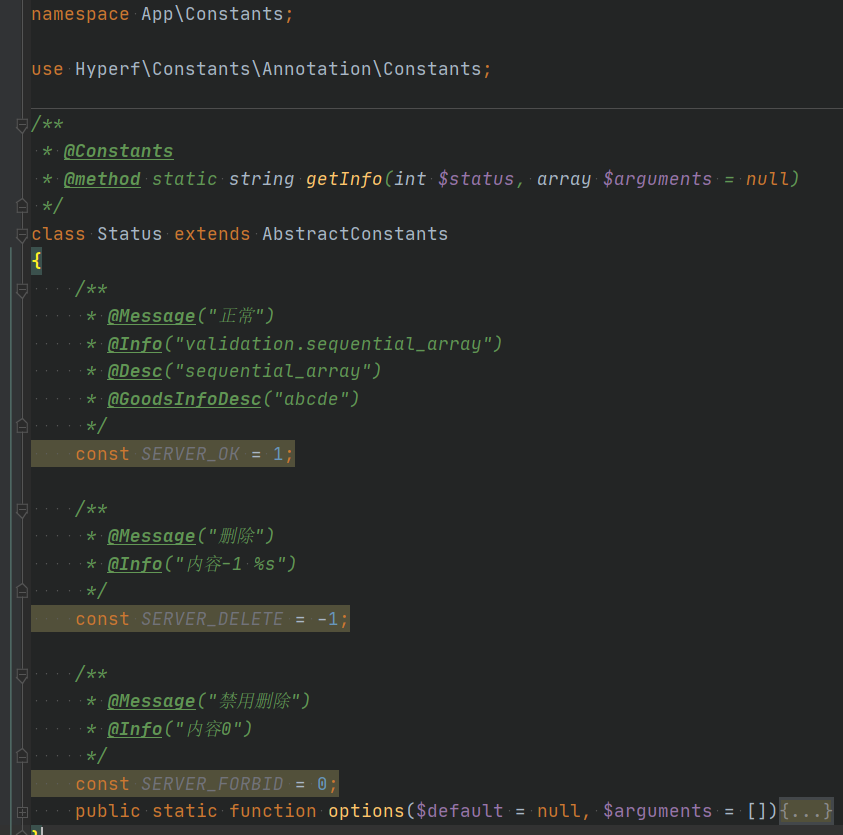Image resolution: width=843 pixels, height=835 pixels.
Task: Click the use keyword
Action: click(x=47, y=69)
